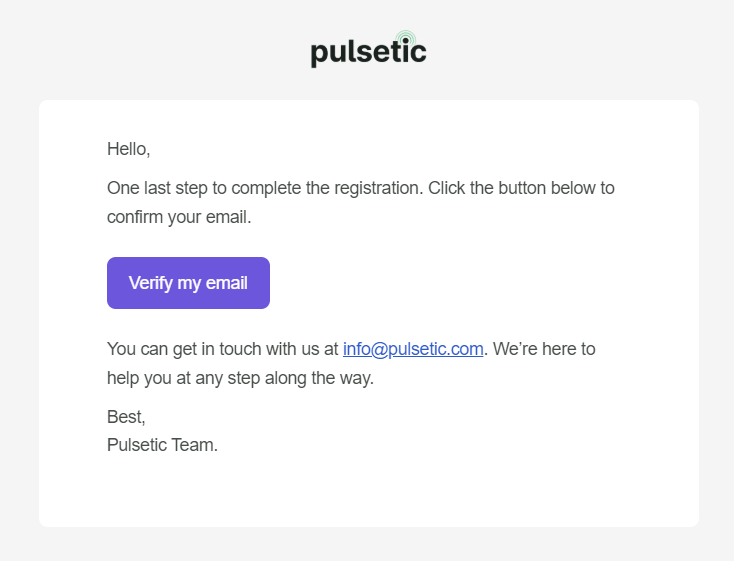This screenshot has height=561, width=734.
Task: Open the info@pulsetic.com email link
Action: (413, 349)
